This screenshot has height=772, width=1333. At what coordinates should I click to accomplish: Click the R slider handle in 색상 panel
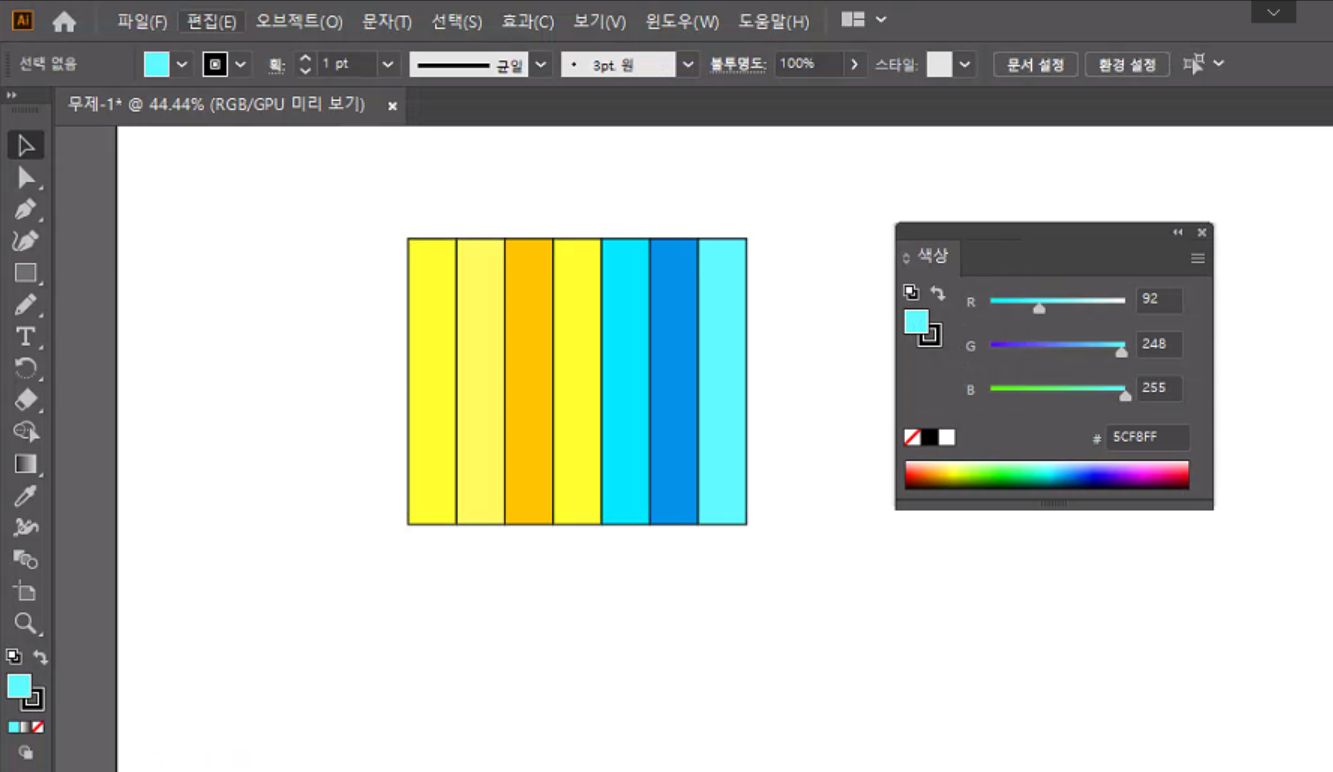pos(1039,310)
